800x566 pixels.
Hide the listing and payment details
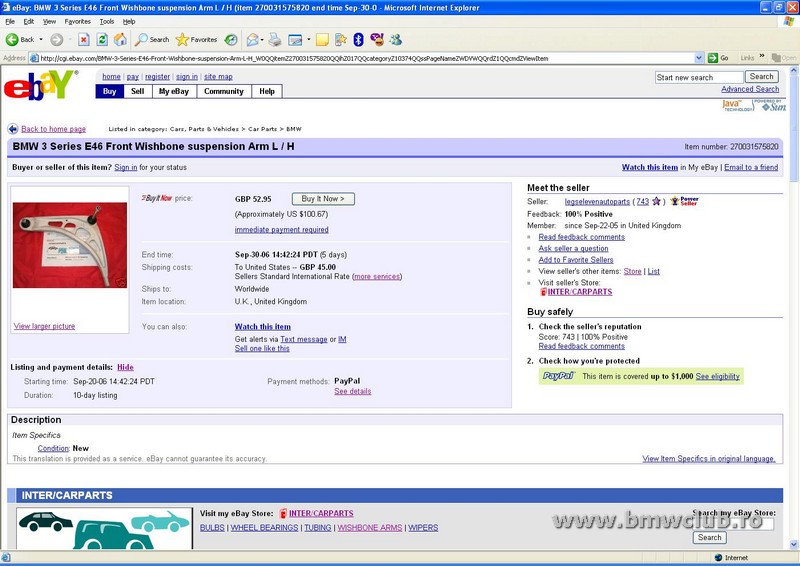[125, 367]
